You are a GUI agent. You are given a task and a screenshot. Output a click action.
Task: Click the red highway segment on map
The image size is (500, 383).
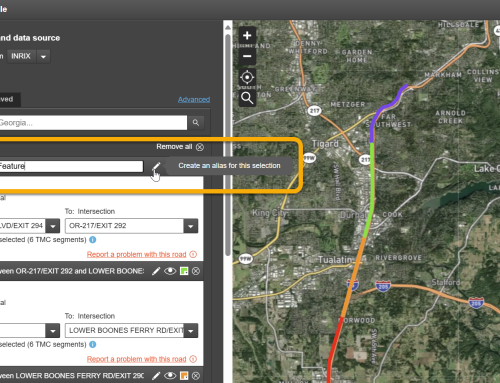click(x=335, y=350)
